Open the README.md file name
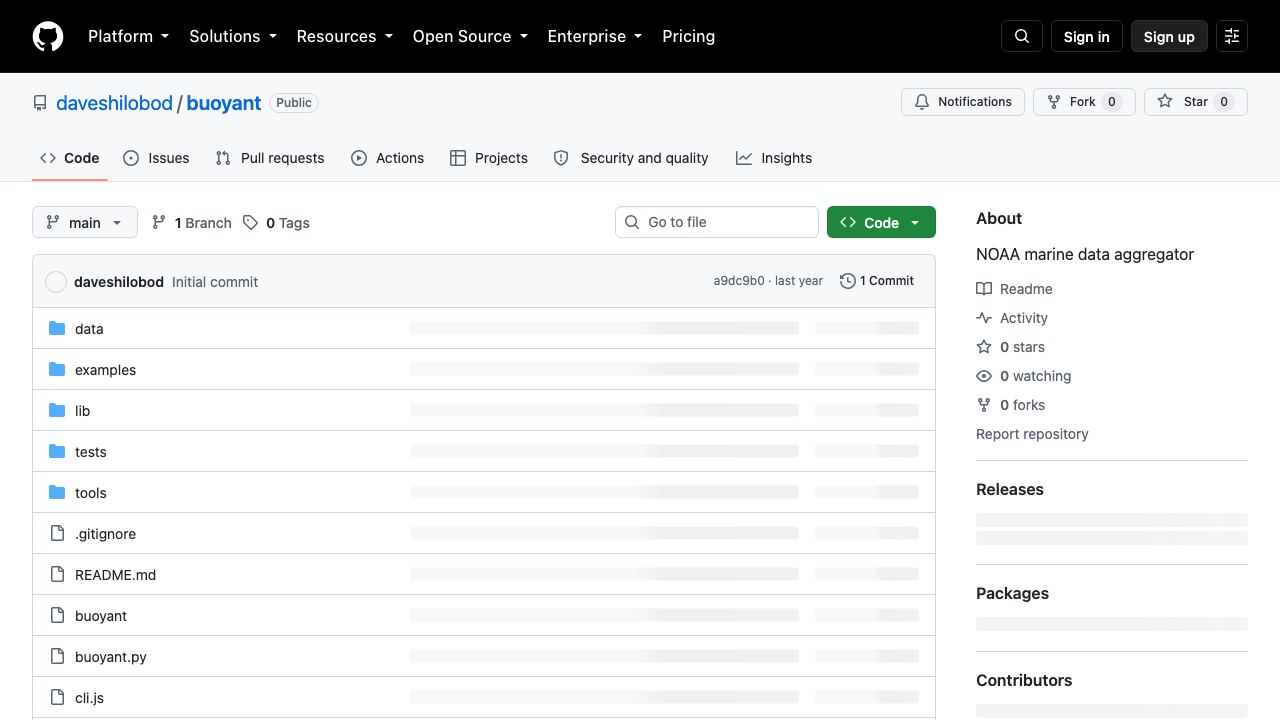1280x720 pixels. click(115, 575)
